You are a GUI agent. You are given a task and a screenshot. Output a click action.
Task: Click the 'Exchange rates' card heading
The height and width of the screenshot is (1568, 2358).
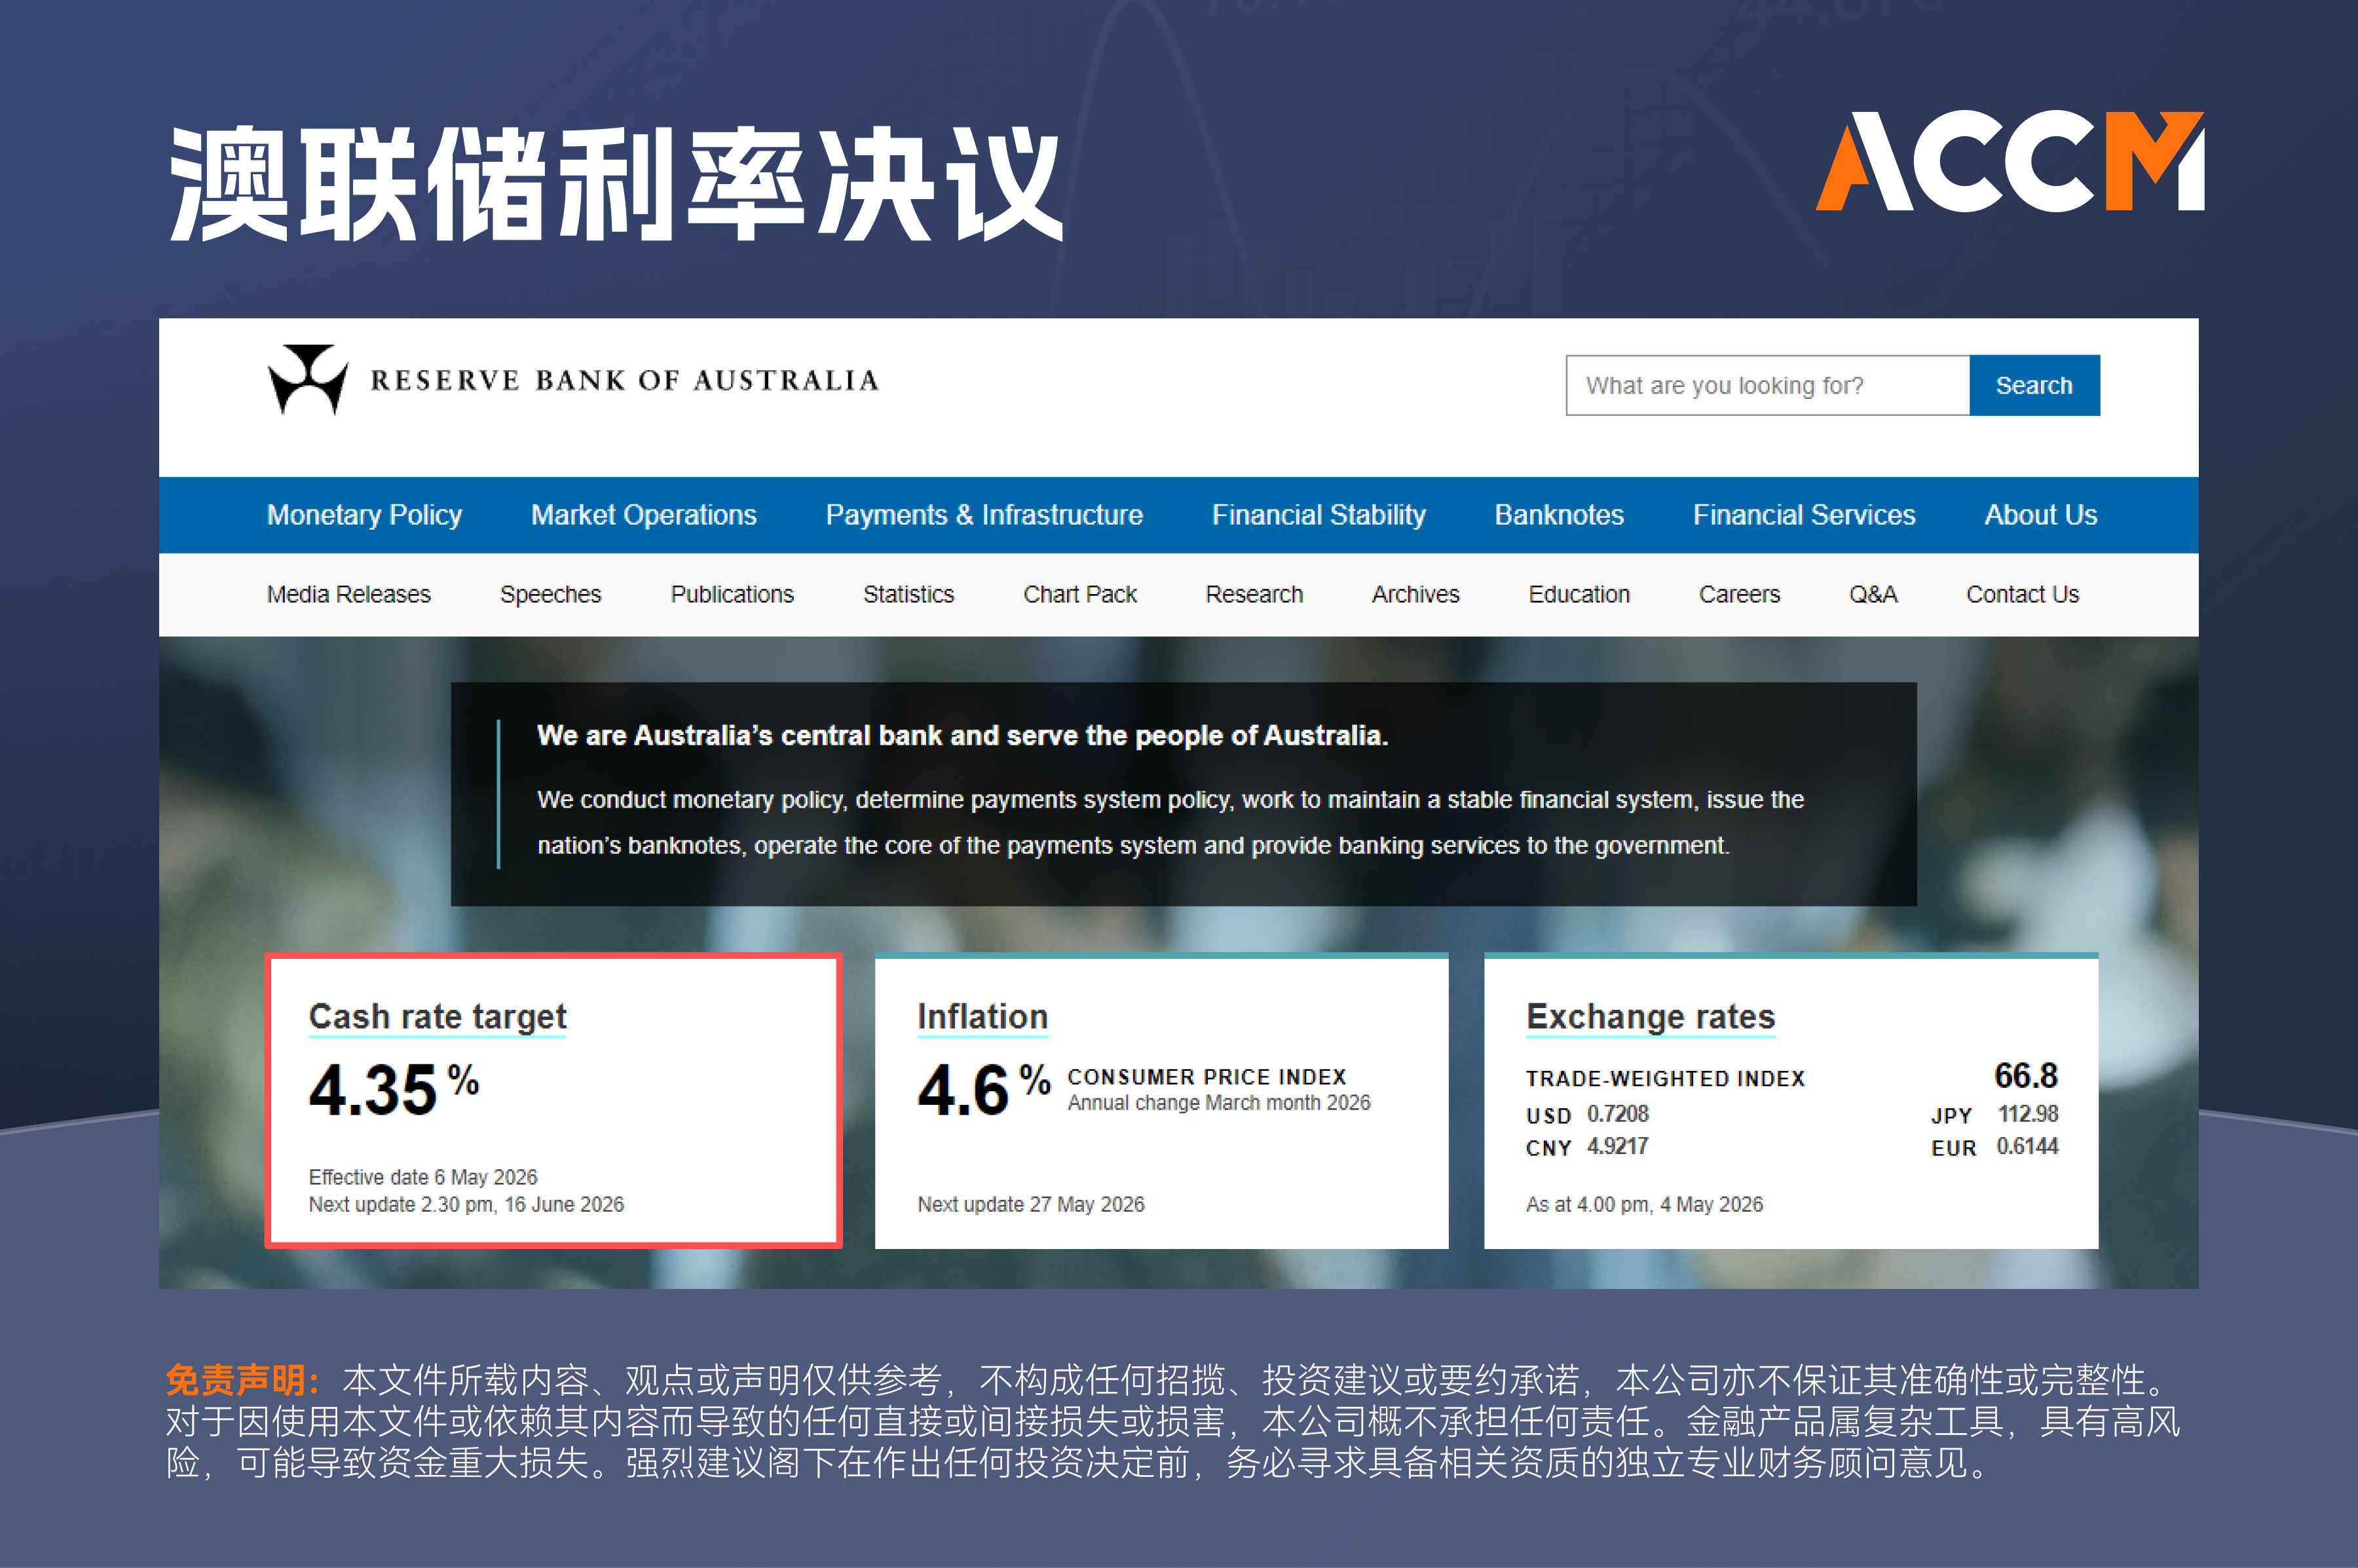pos(1650,1017)
